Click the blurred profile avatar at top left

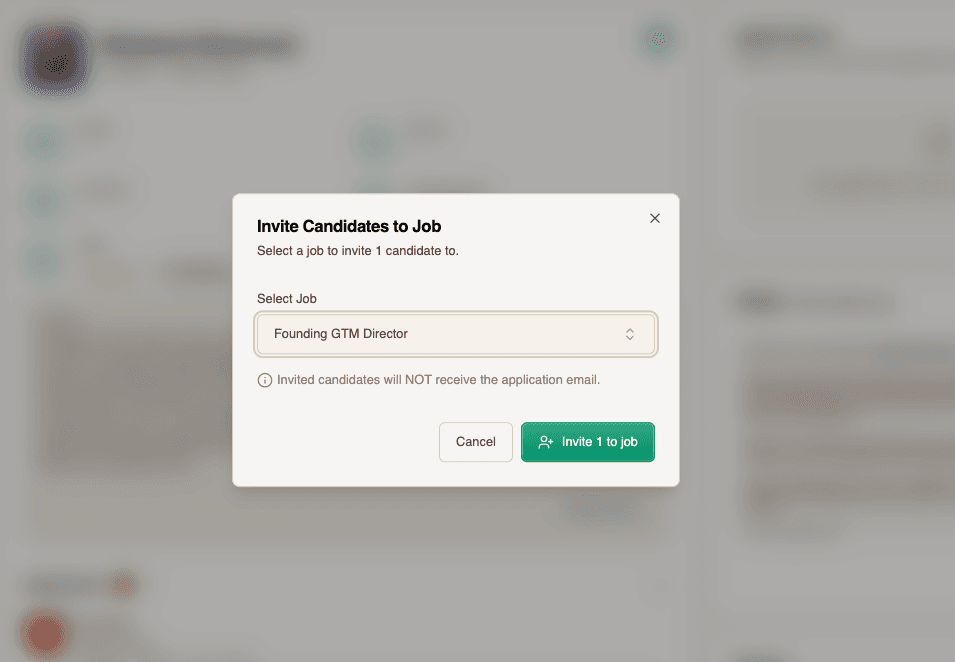tap(56, 61)
